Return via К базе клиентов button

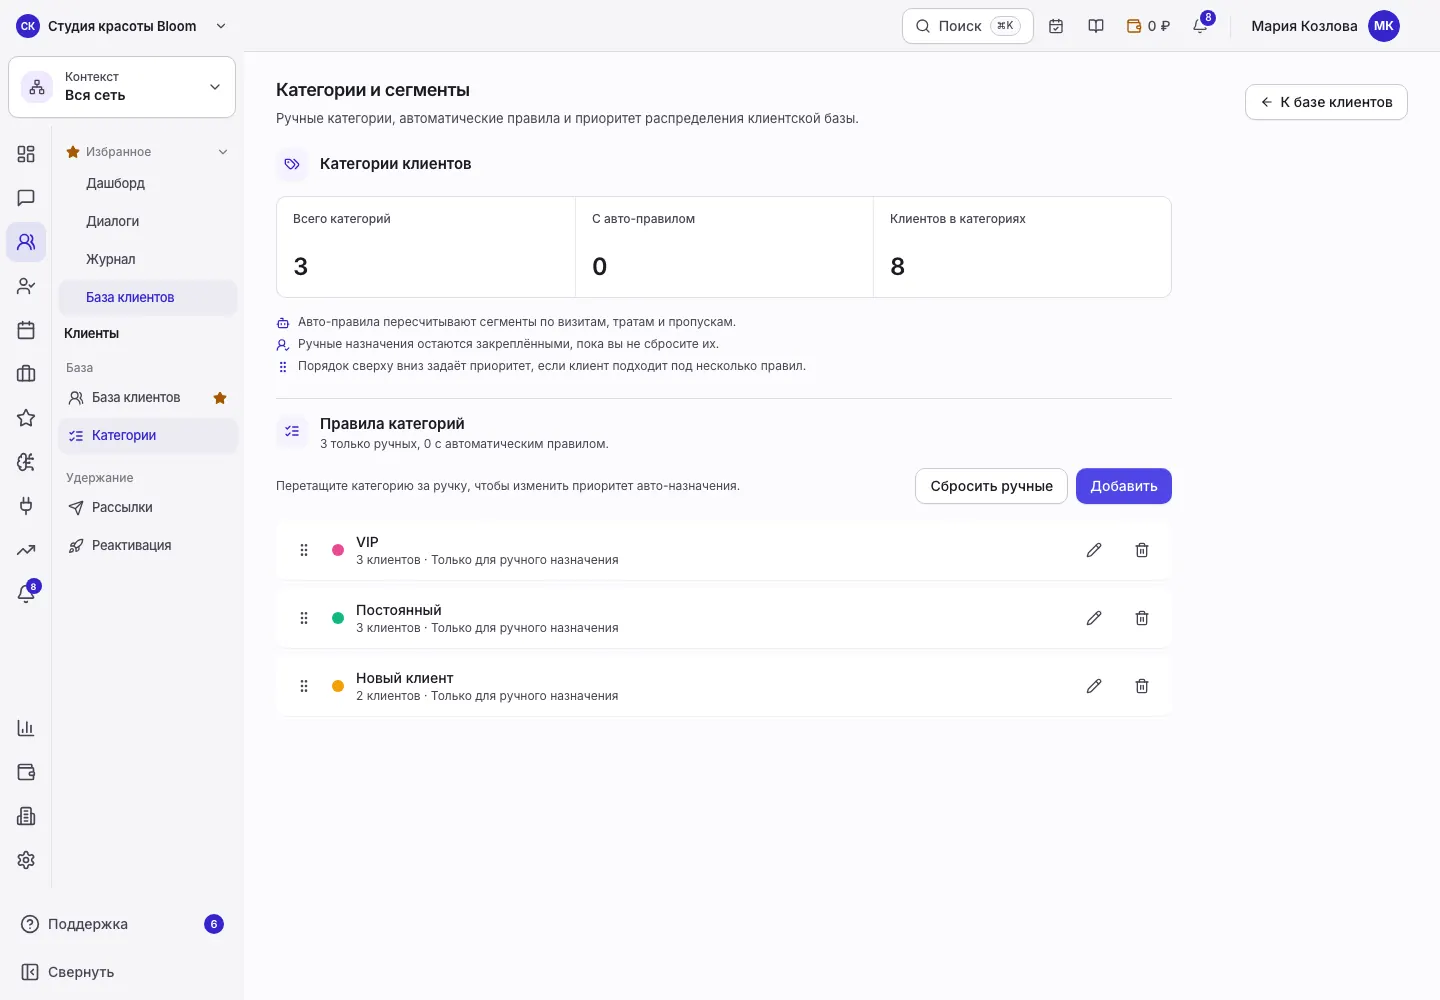coord(1326,102)
